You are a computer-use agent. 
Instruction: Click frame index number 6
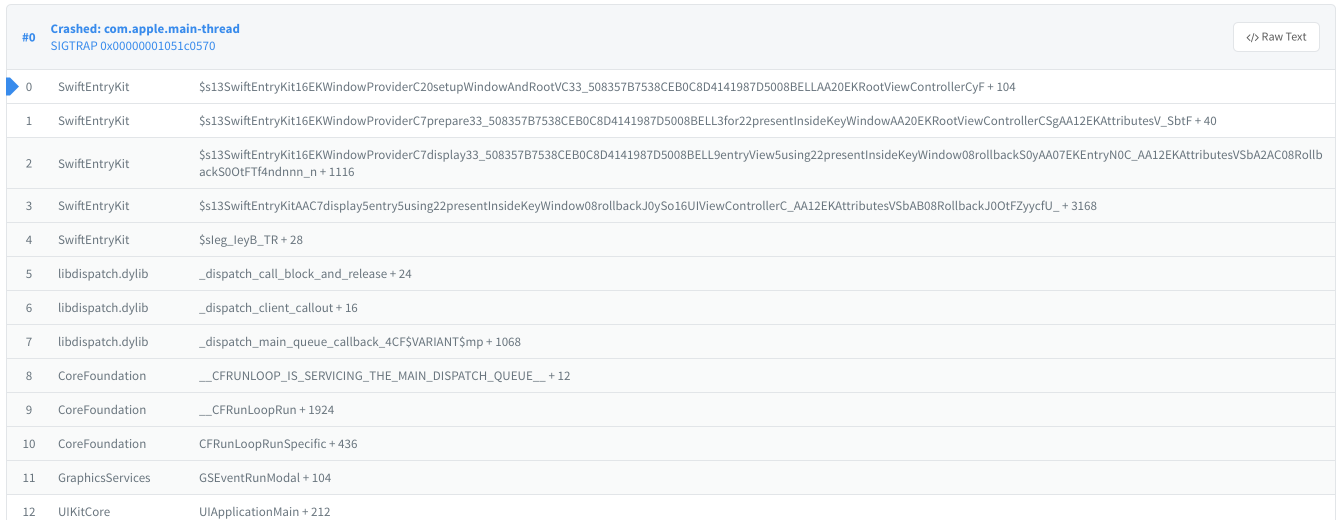tap(29, 308)
